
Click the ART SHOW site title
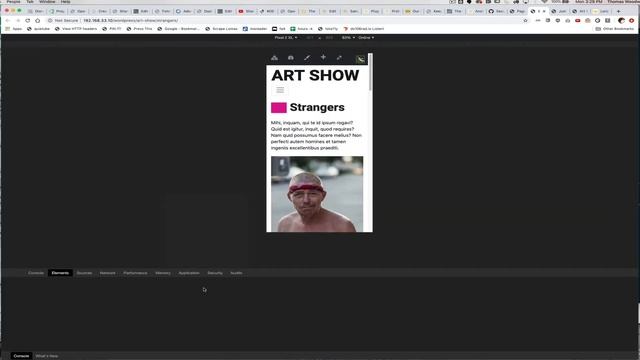(x=315, y=75)
